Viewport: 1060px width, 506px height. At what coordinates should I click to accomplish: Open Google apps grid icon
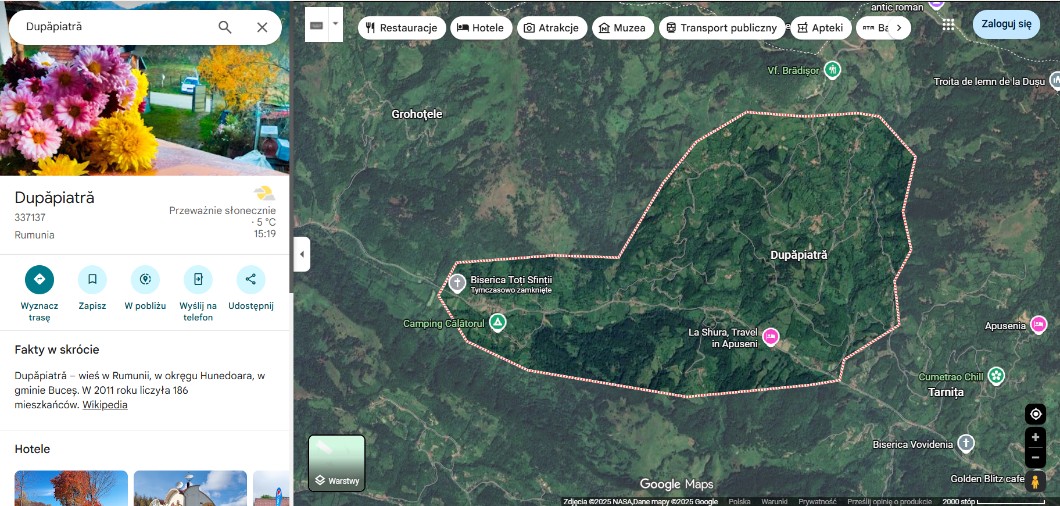pyautogui.click(x=948, y=25)
